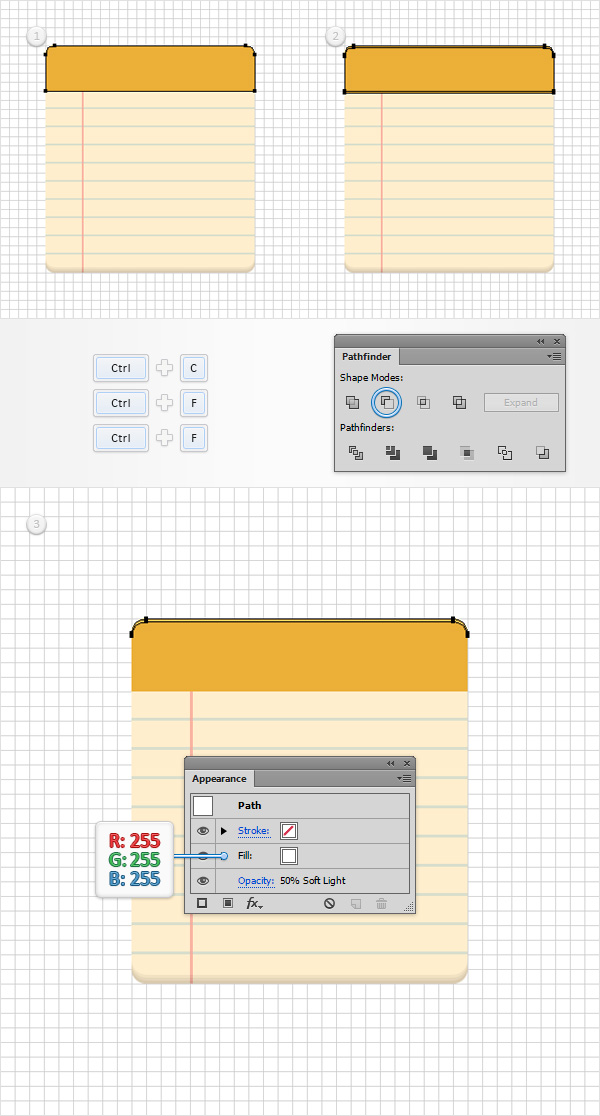Click the Merge pathfinder icon
This screenshot has height=1116, width=600.
pos(429,452)
